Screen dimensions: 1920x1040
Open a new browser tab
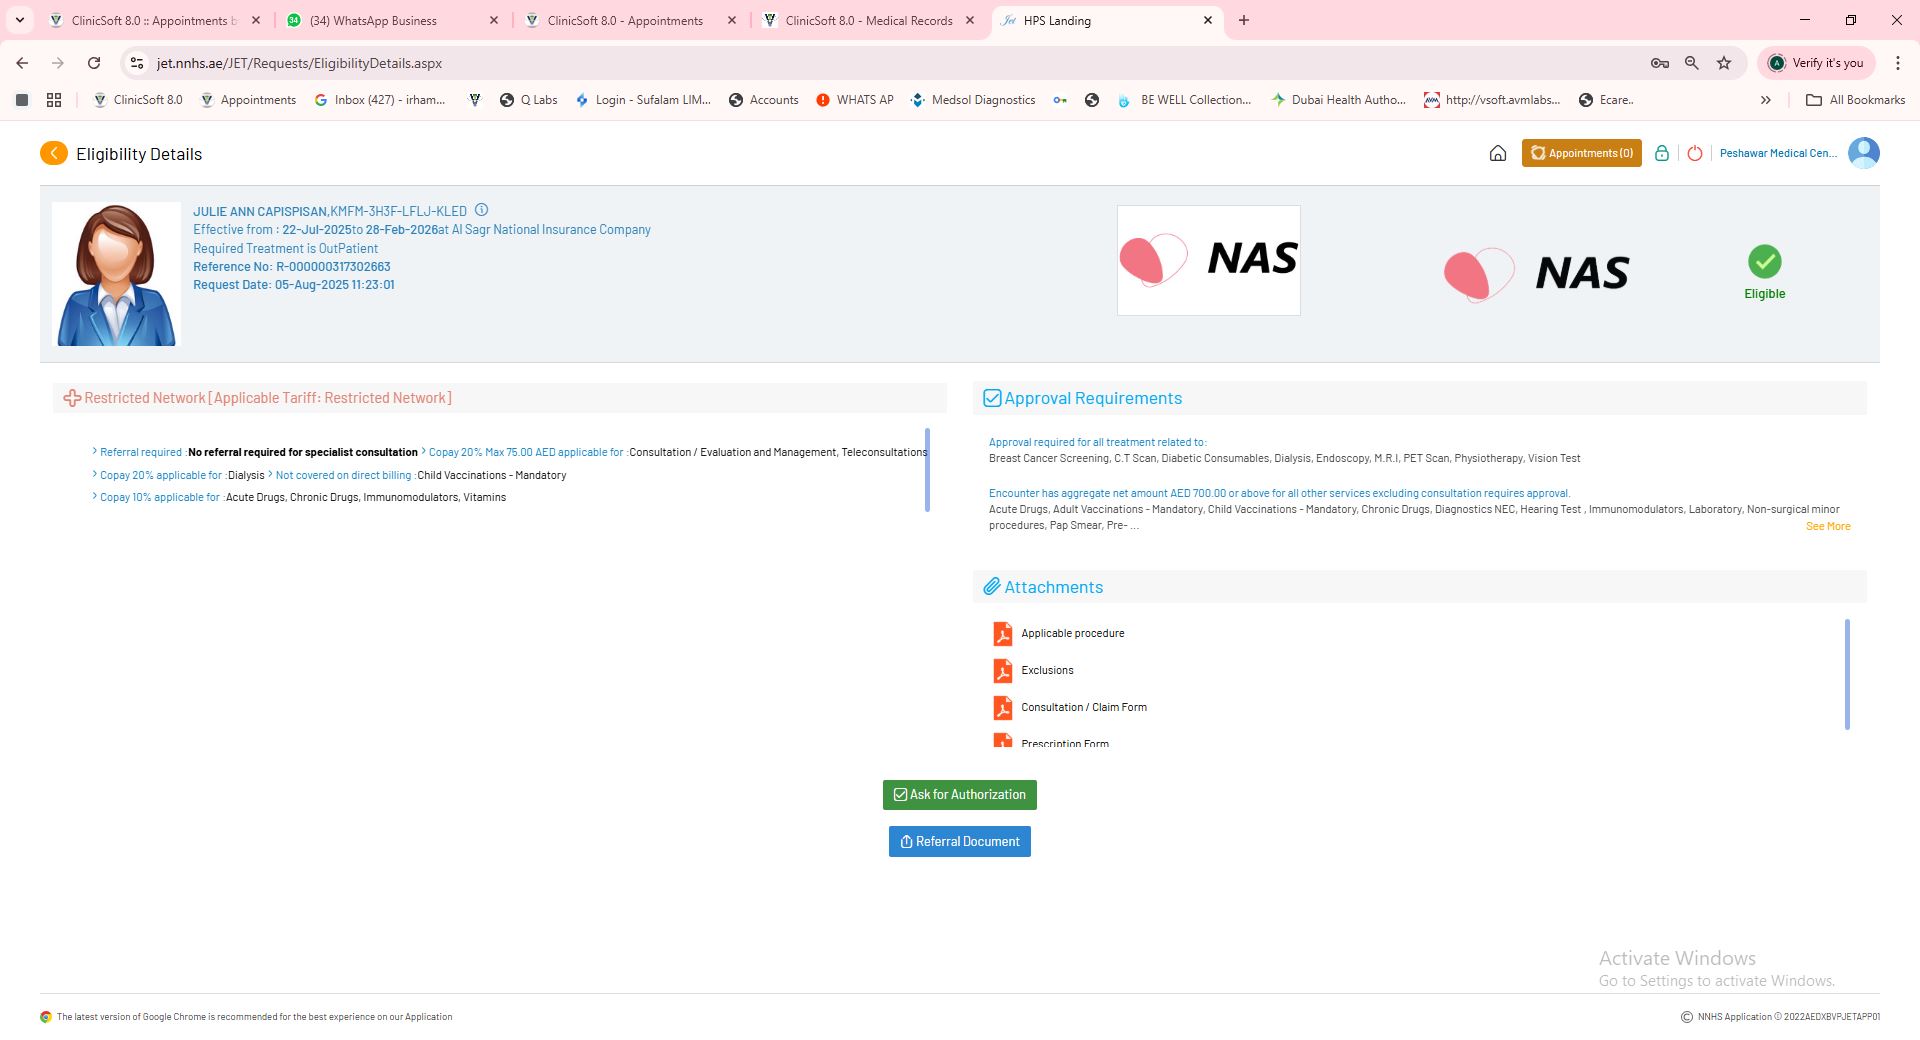pyautogui.click(x=1244, y=20)
